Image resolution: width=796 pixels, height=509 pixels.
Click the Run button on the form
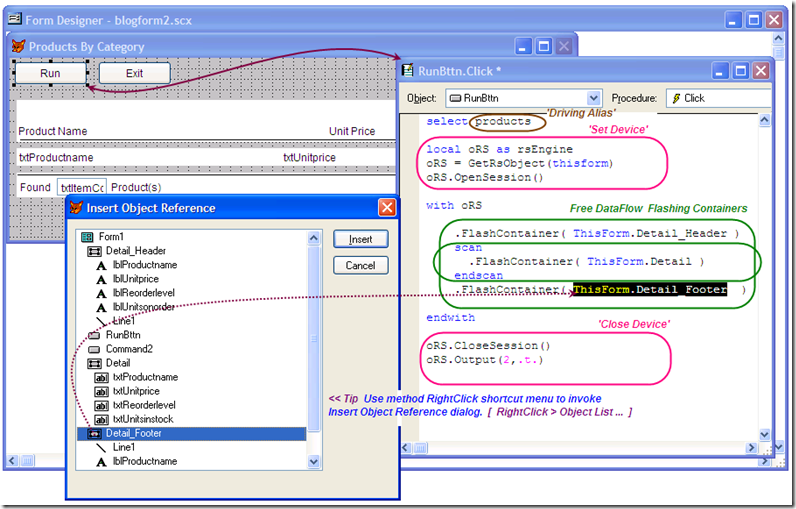(x=50, y=73)
